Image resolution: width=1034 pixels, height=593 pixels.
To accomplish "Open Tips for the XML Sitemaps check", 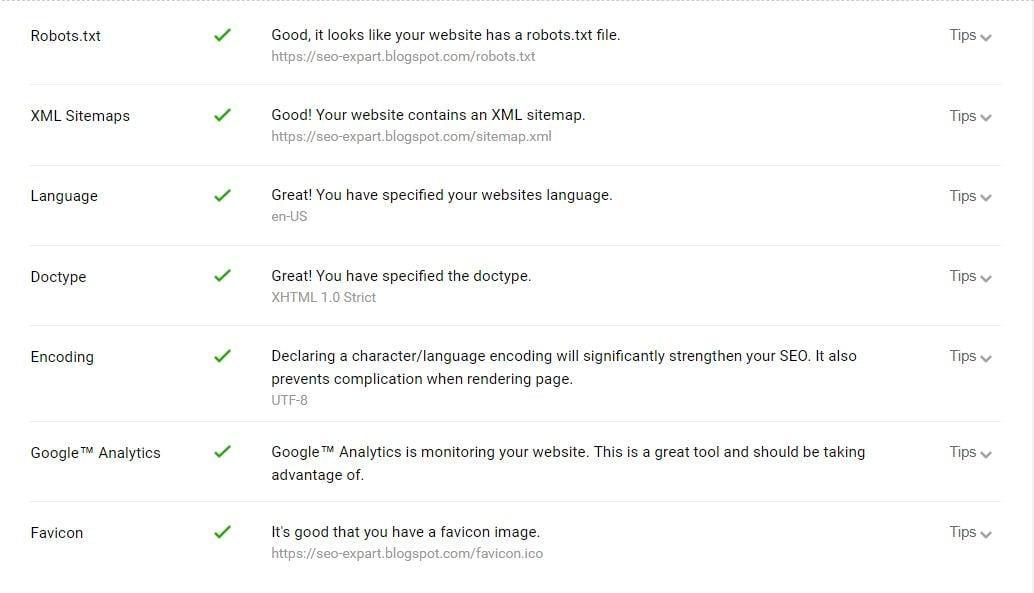I will click(968, 115).
